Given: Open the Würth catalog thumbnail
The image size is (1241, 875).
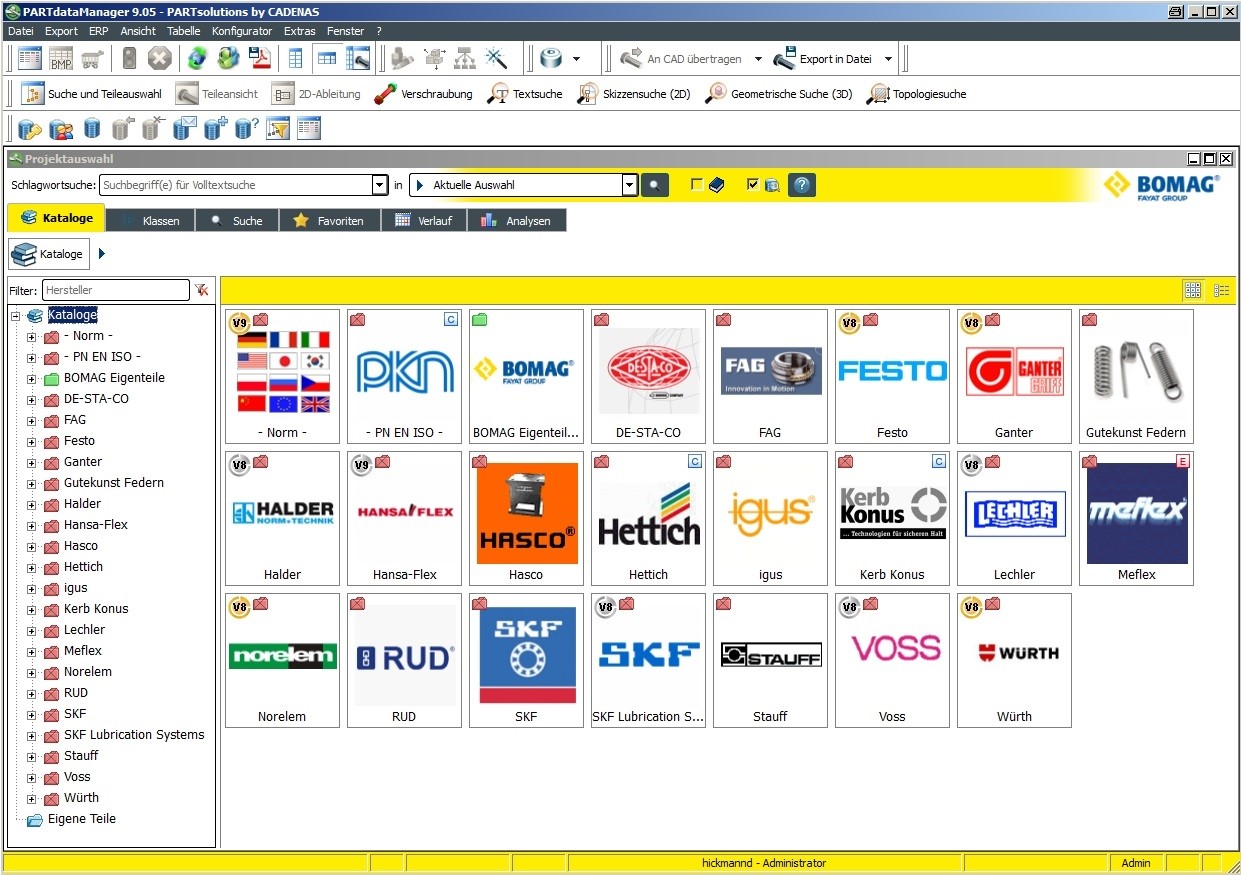Looking at the screenshot, I should pos(1014,660).
